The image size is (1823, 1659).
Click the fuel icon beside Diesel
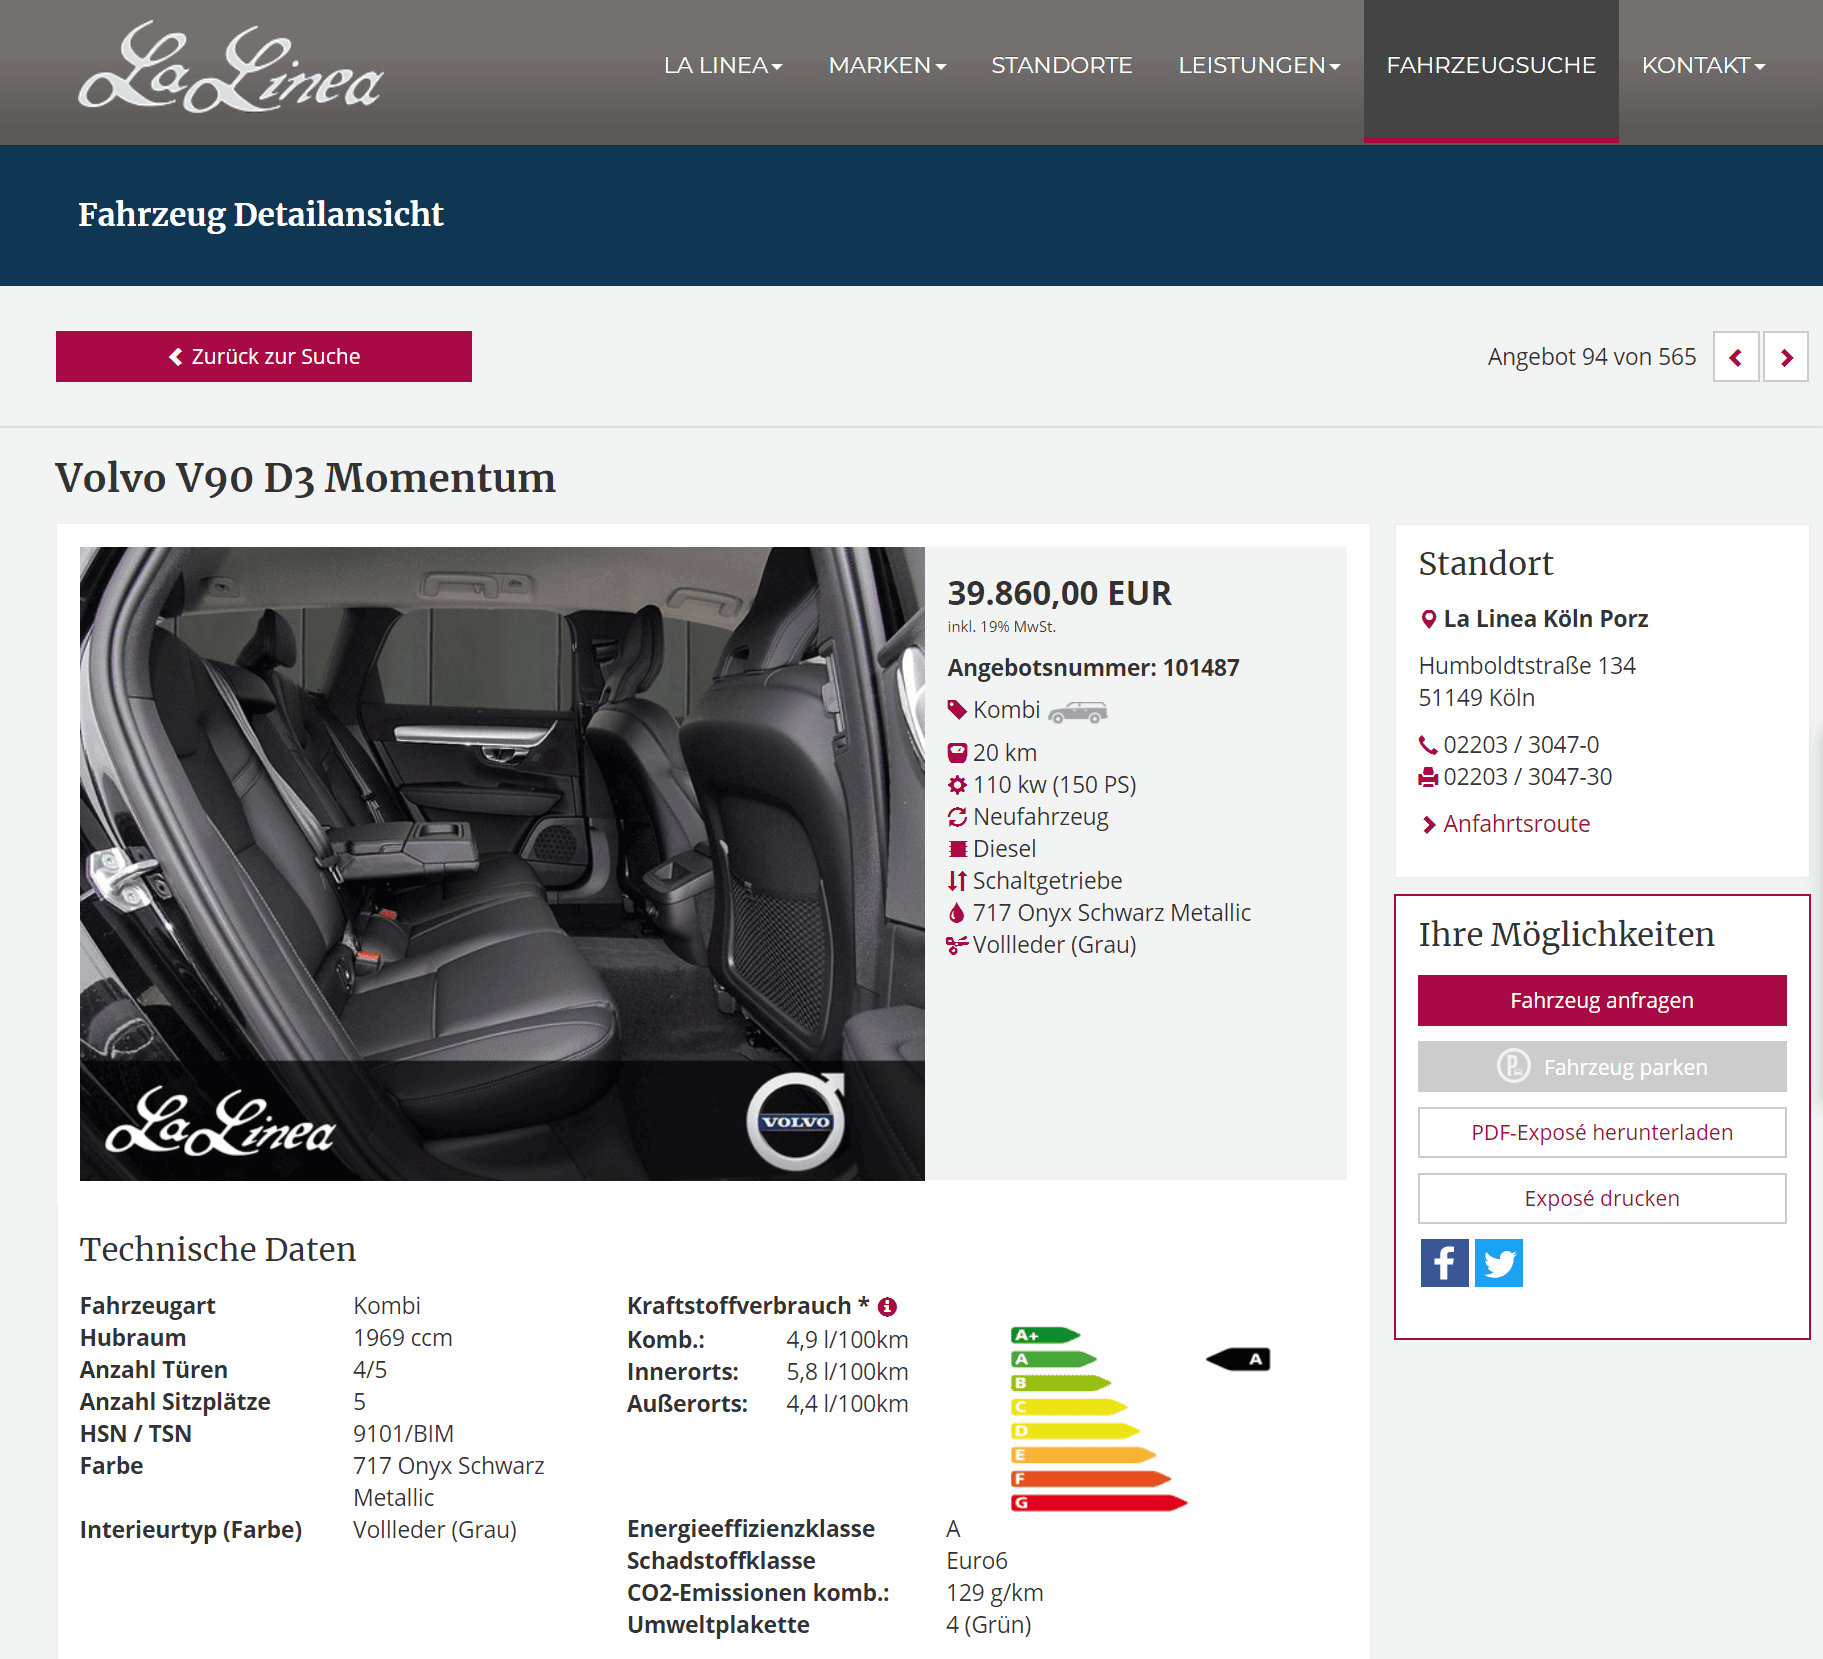[957, 849]
